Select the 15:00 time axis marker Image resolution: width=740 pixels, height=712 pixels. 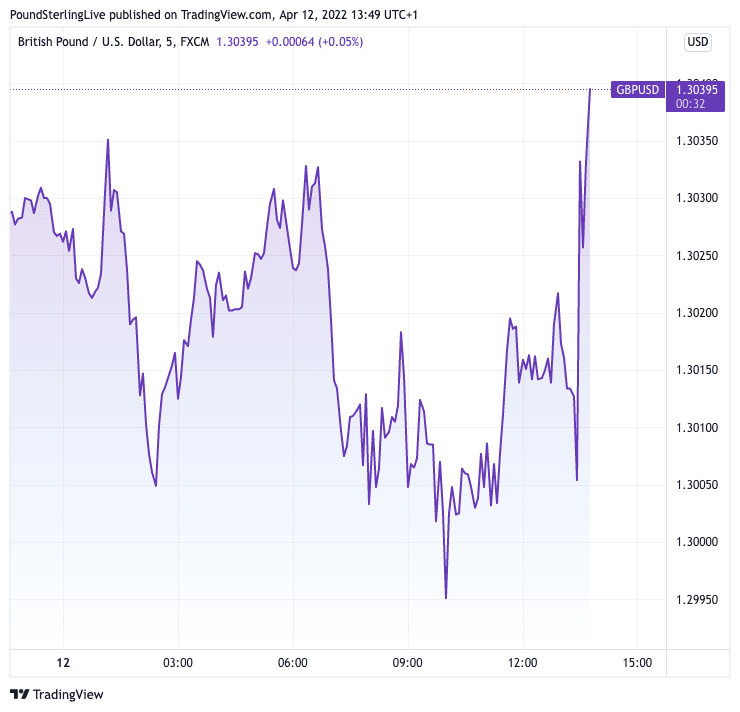(x=637, y=662)
